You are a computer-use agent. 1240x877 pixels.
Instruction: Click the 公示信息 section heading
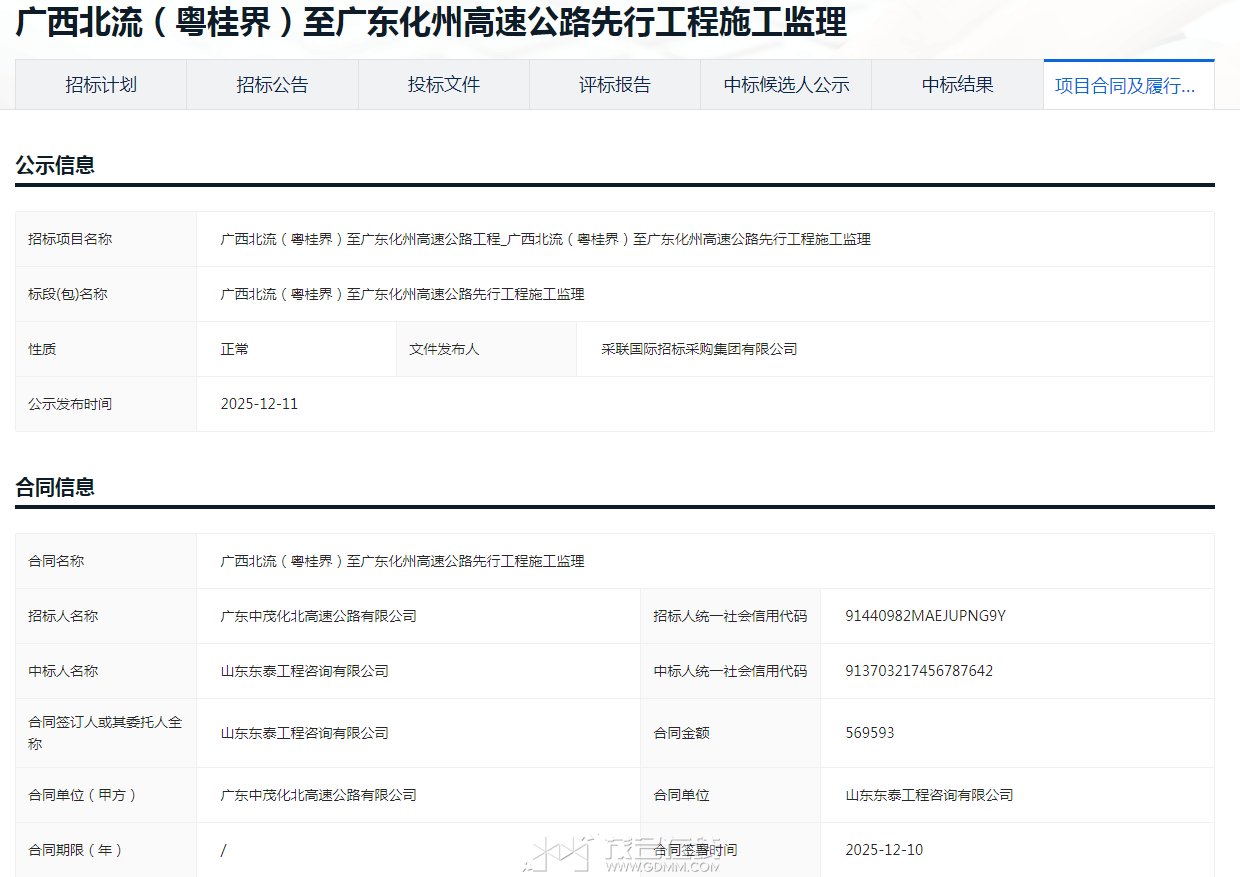click(x=55, y=166)
